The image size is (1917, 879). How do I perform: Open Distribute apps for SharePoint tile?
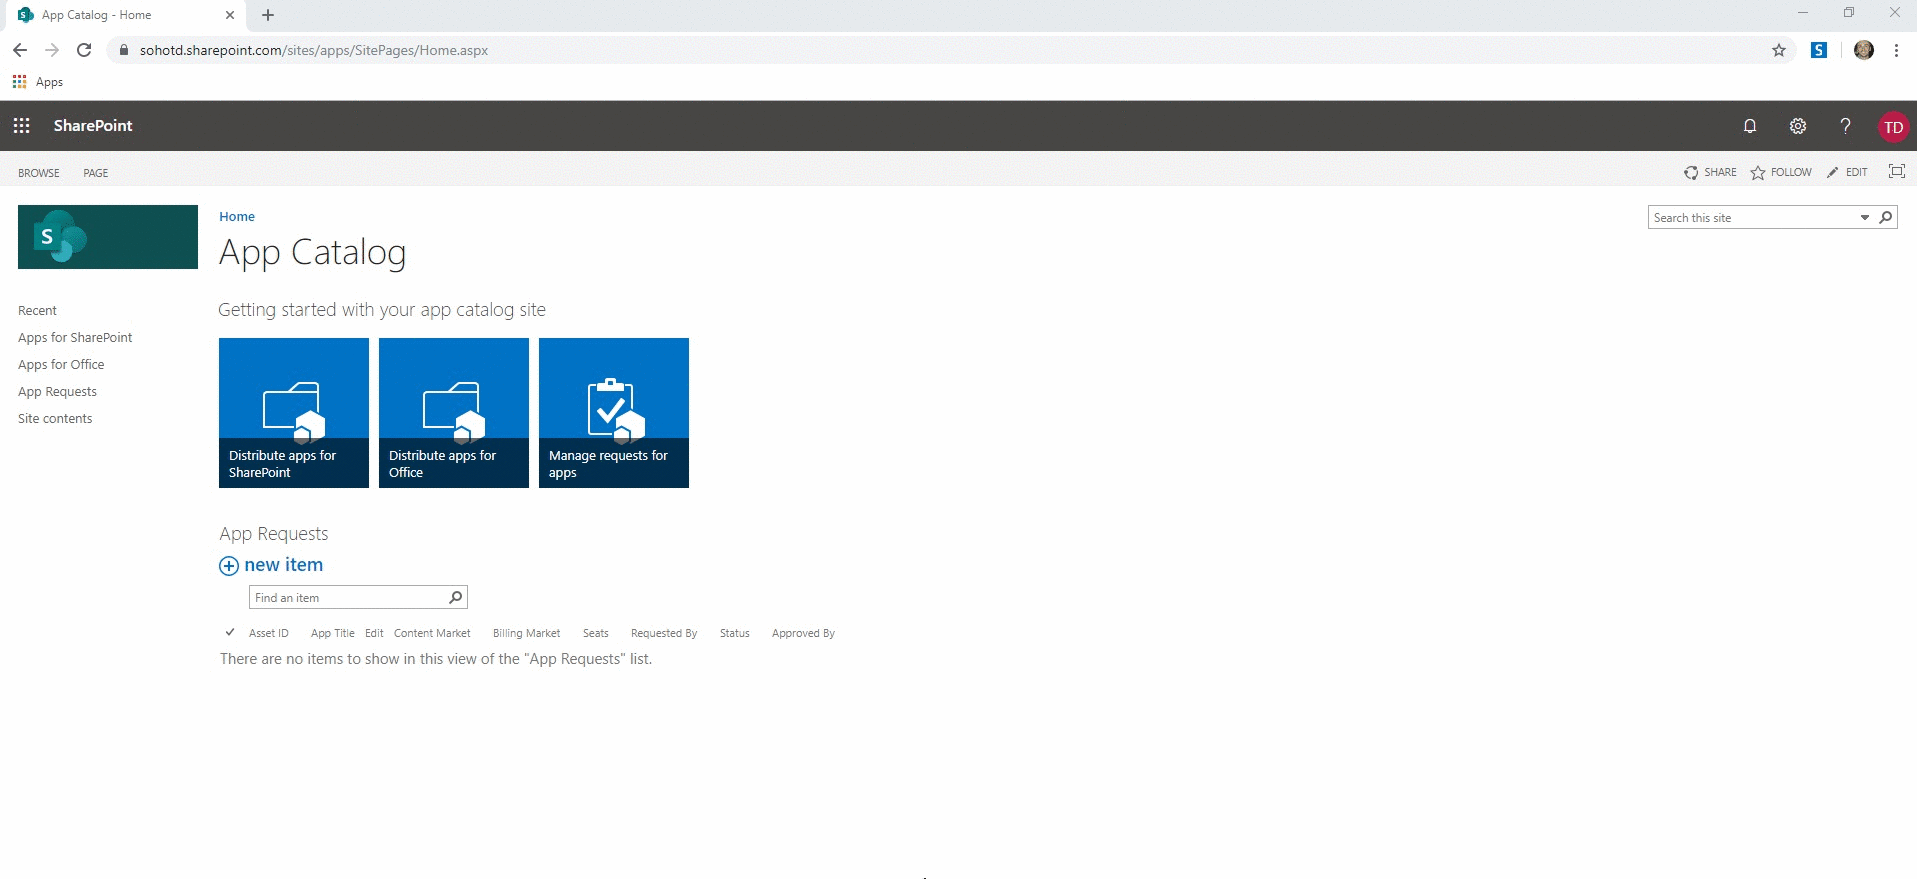click(x=294, y=413)
